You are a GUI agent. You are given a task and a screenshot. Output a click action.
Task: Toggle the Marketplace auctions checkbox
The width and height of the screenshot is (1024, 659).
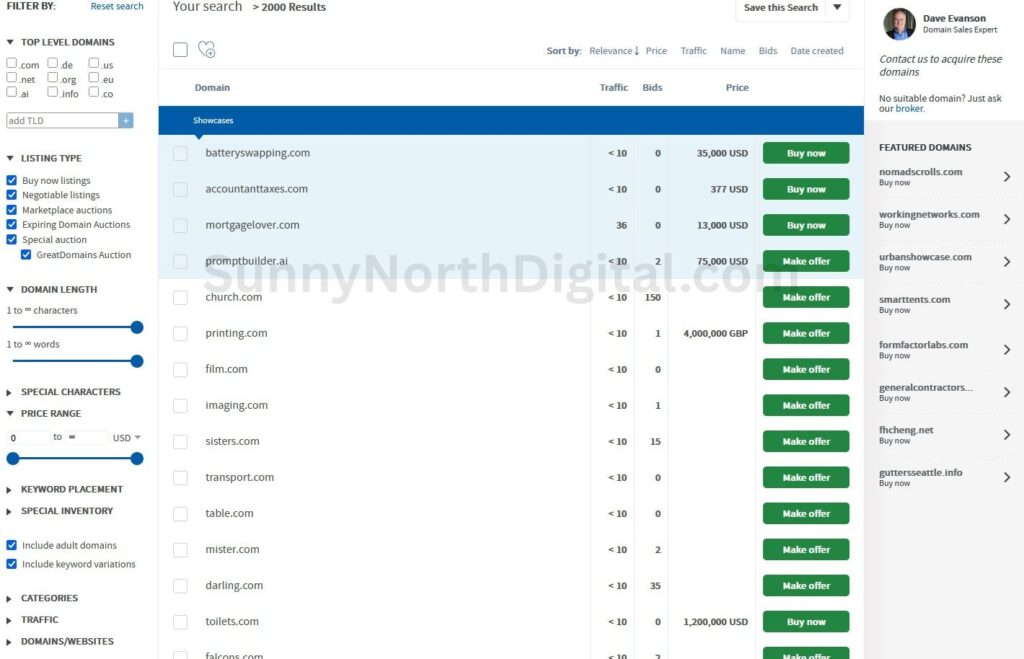(12, 210)
